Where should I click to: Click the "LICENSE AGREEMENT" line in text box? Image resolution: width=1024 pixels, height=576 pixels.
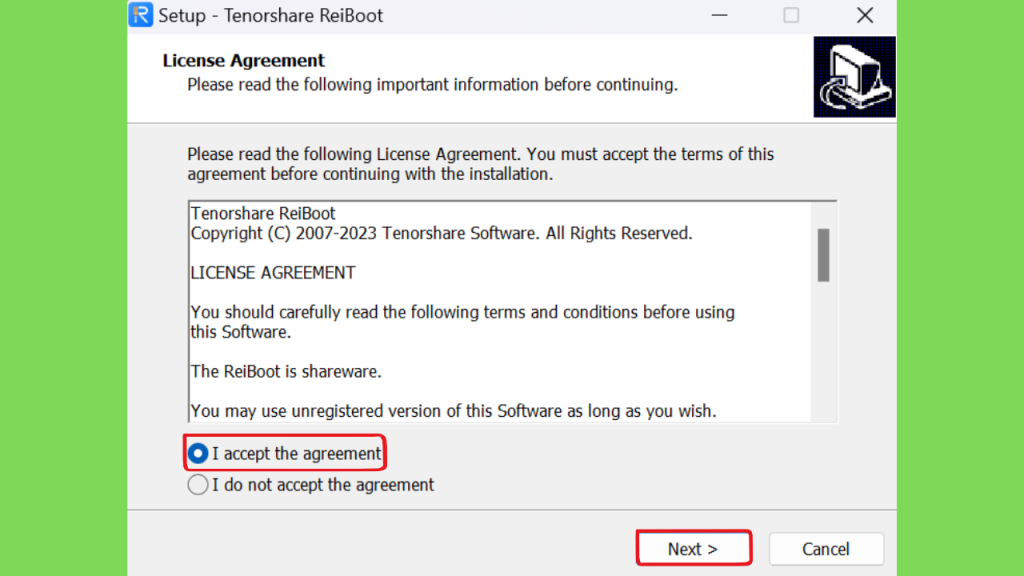(x=273, y=273)
